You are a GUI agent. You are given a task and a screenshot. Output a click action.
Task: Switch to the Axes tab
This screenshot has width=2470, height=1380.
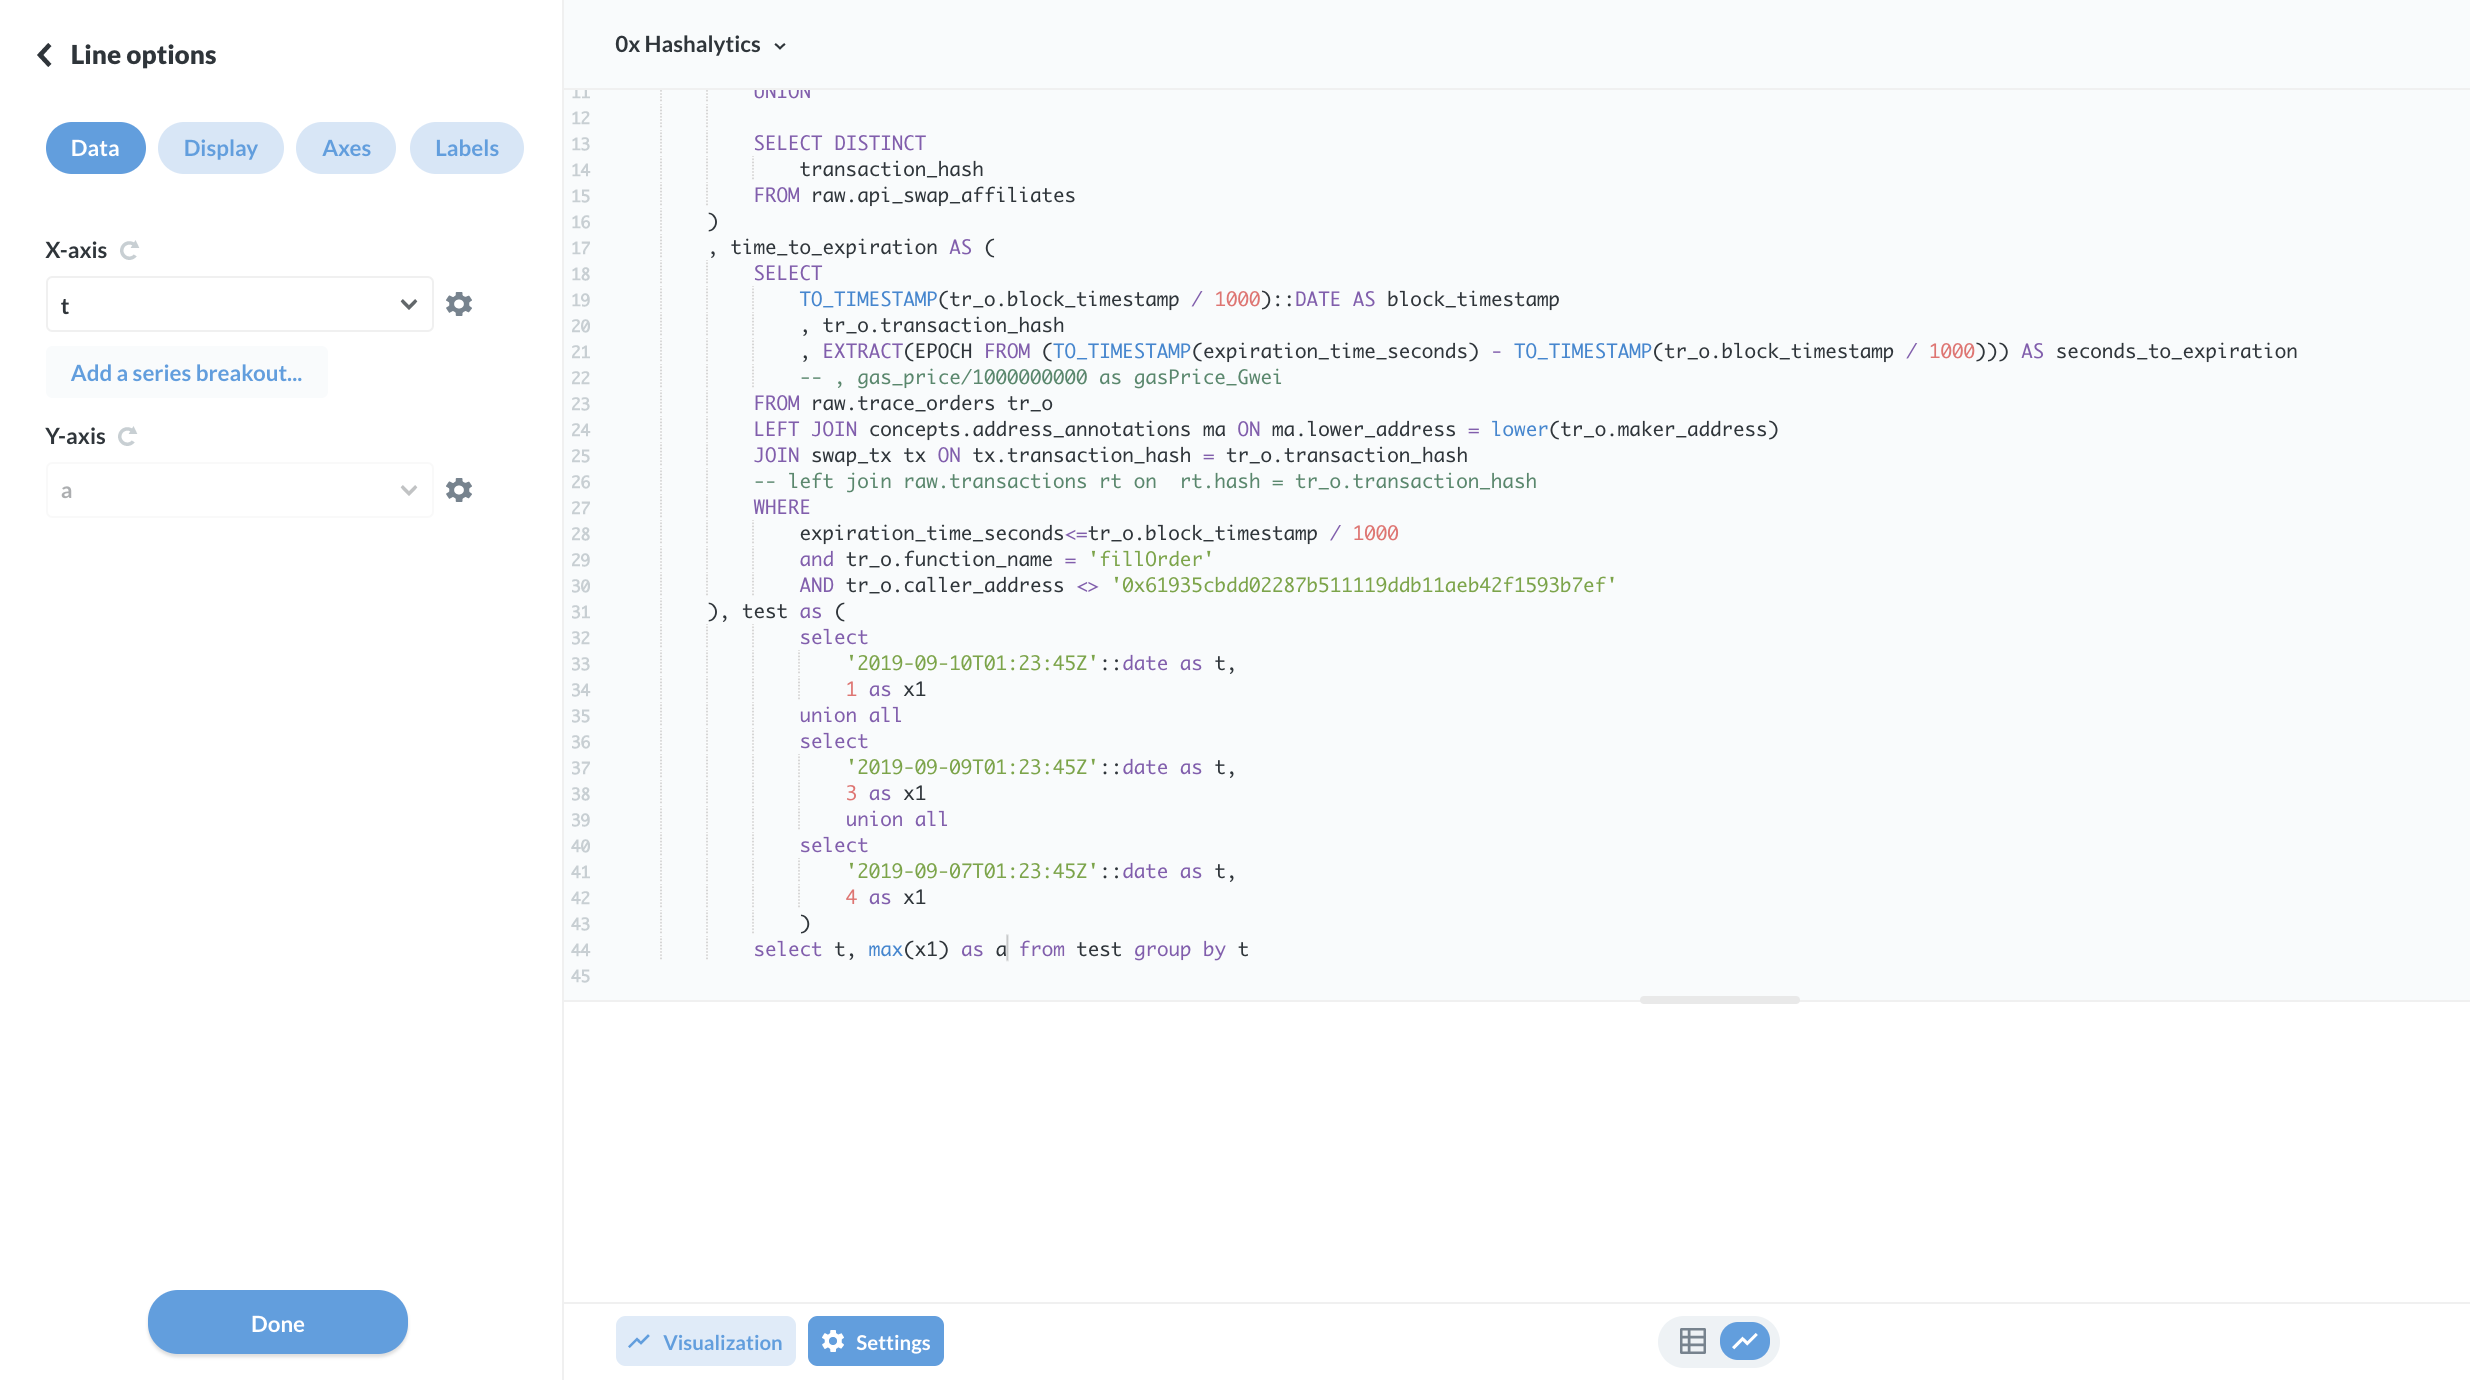[x=346, y=147]
